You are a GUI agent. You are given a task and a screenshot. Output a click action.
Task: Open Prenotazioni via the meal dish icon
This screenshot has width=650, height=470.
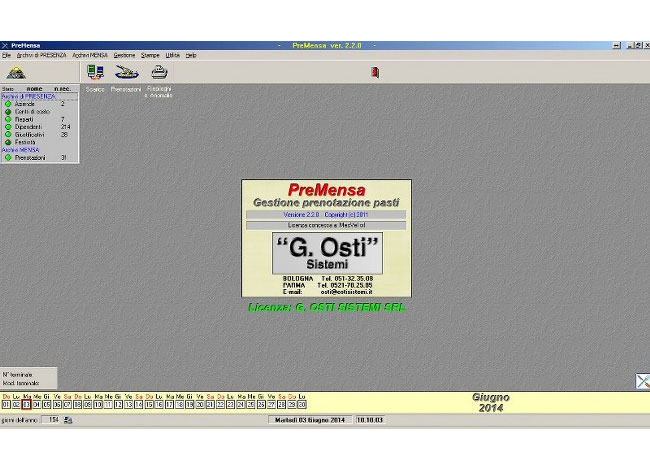[x=126, y=73]
